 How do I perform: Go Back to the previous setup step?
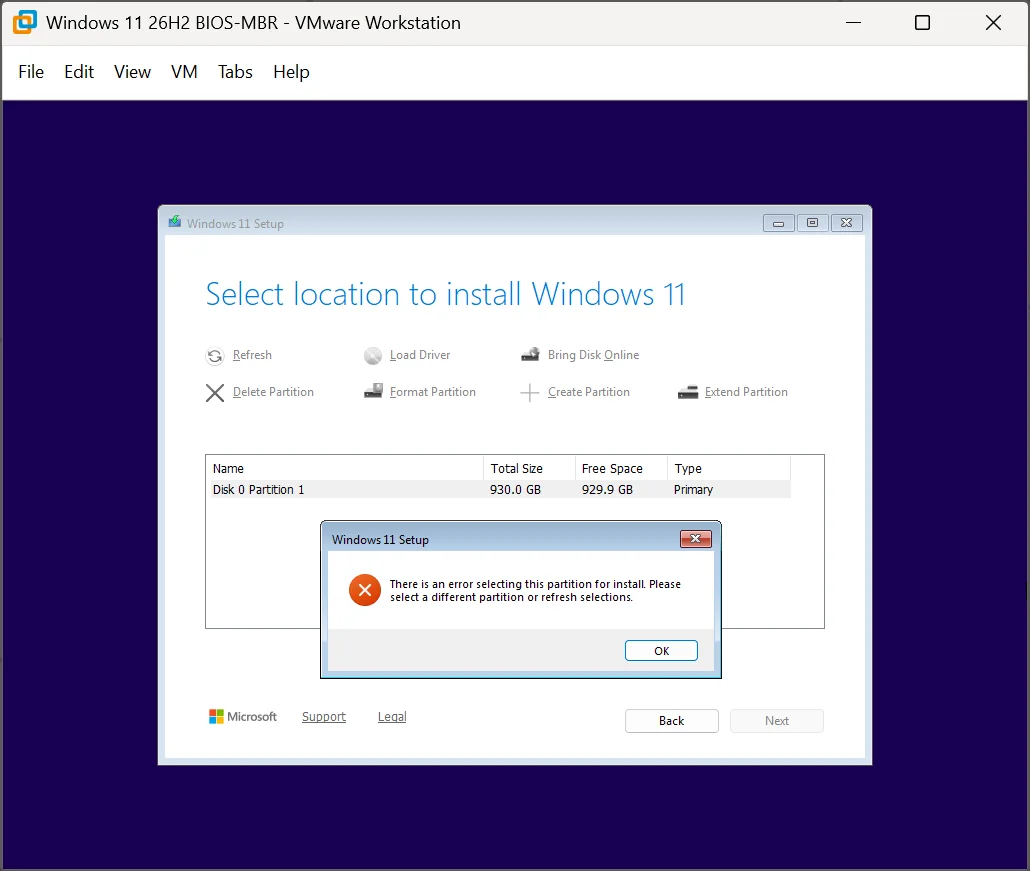click(671, 721)
